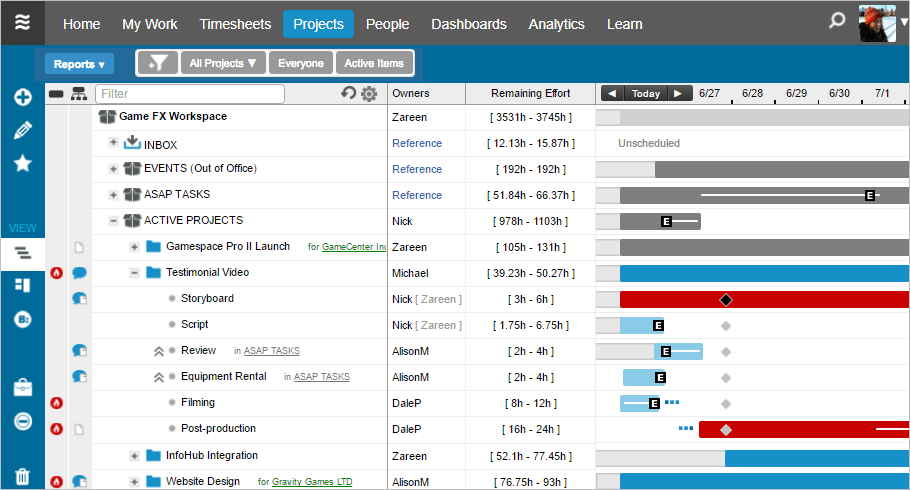Open the column settings gear icon

[369, 94]
